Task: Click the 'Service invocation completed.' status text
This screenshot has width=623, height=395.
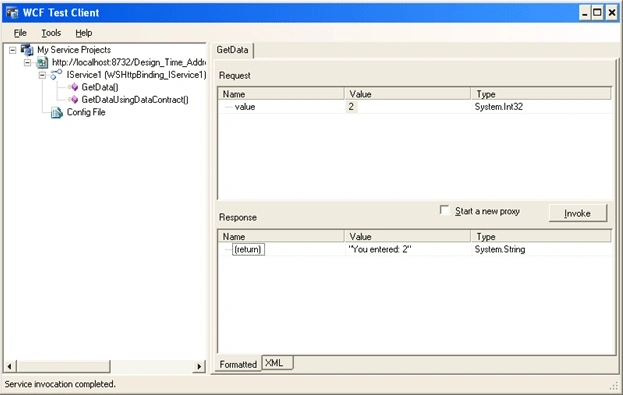Action: pos(60,384)
